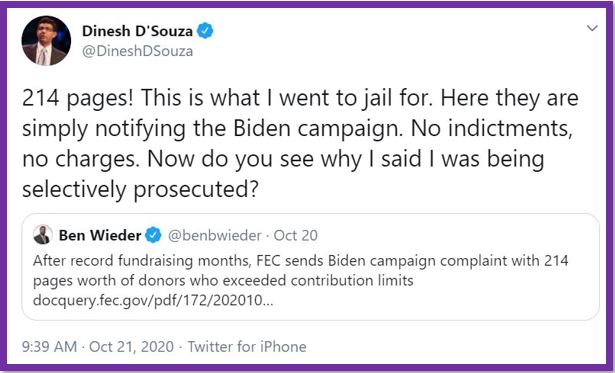Click the '9:39 AM' tweet timestamp
This screenshot has width=615, height=373.
coord(49,347)
